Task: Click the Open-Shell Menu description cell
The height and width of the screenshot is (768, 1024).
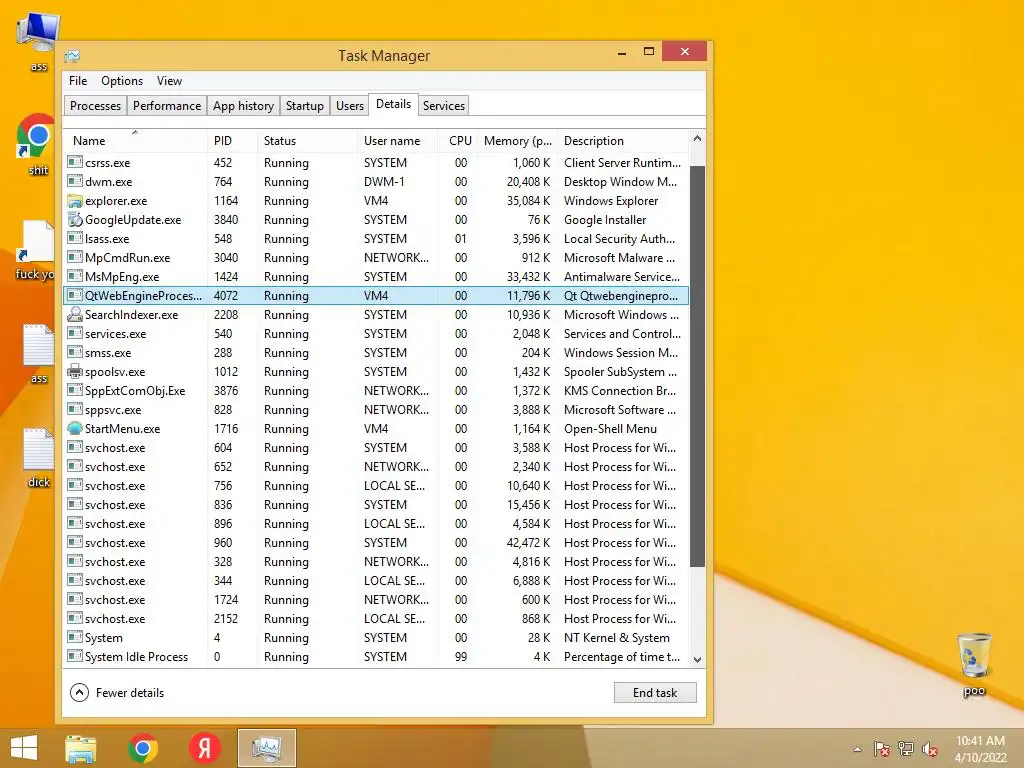Action: coord(610,428)
